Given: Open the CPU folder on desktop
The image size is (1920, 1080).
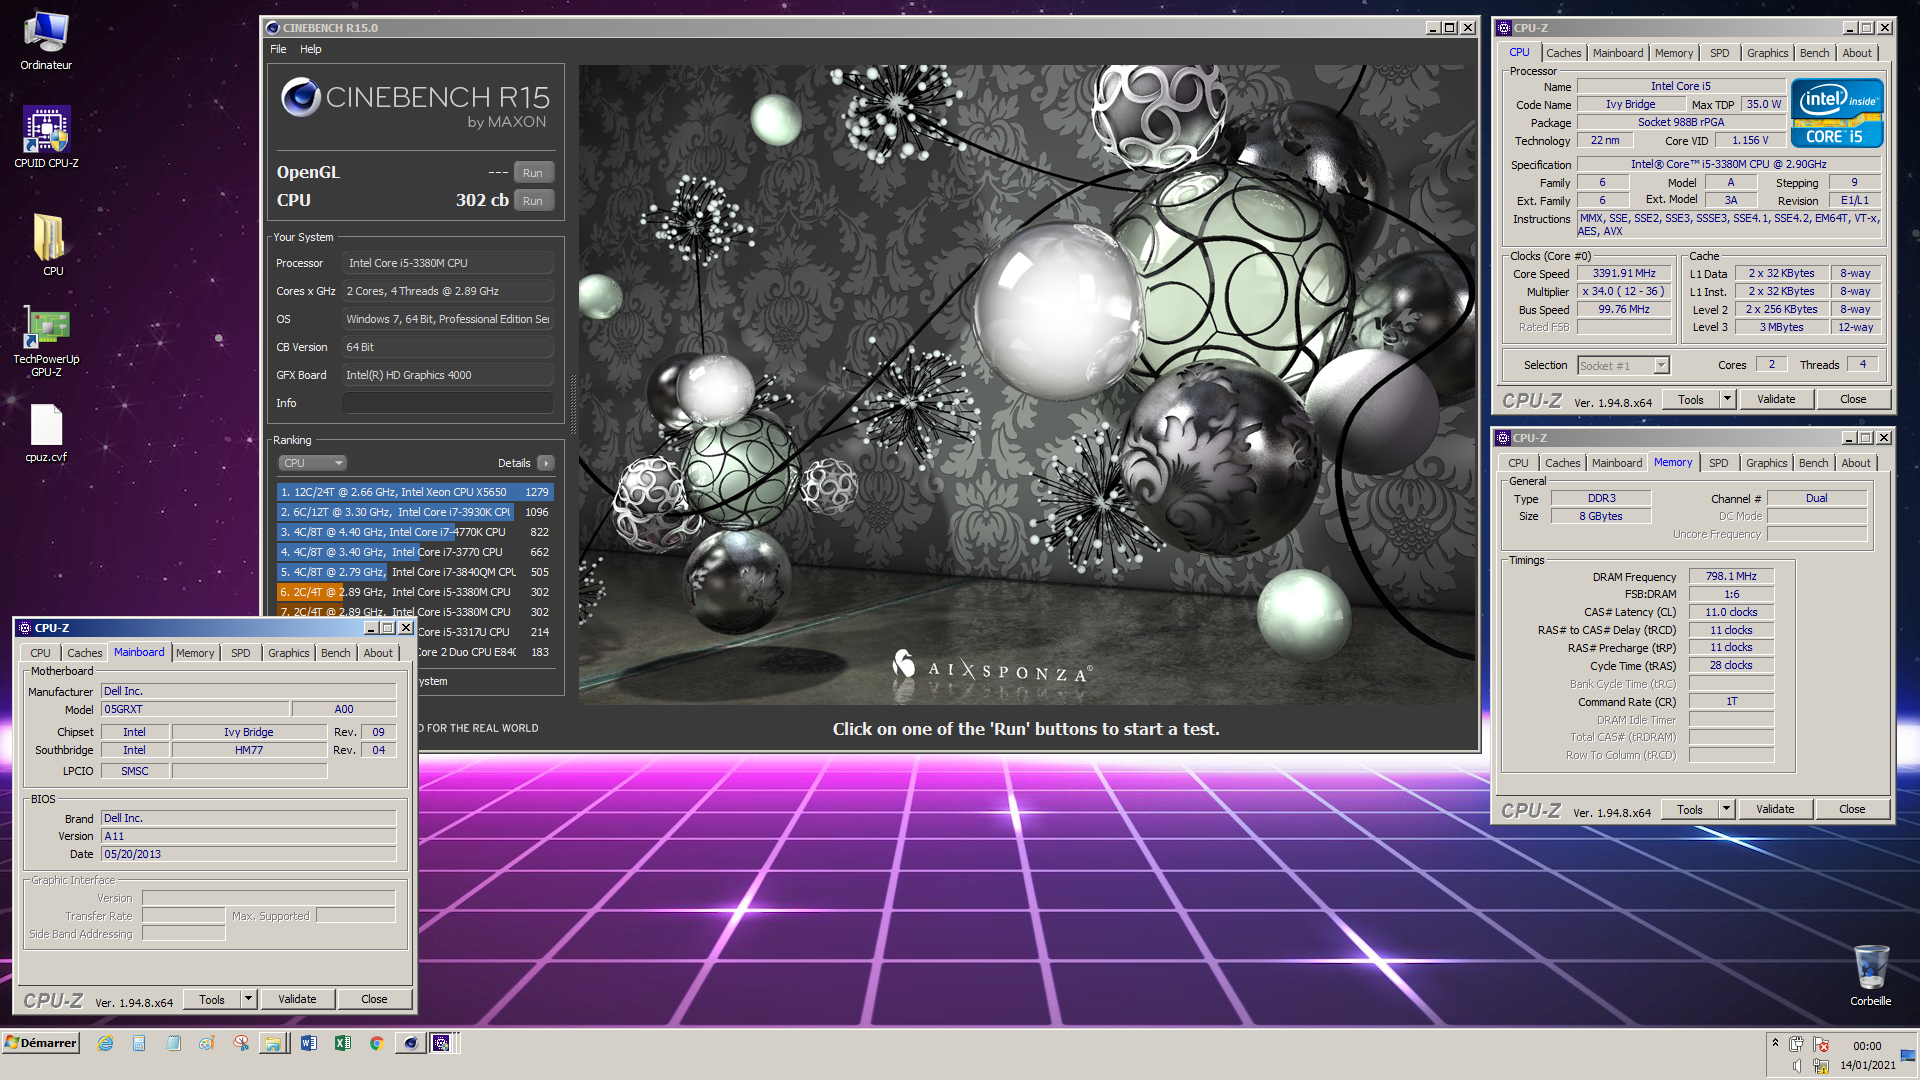Looking at the screenshot, I should [52, 244].
